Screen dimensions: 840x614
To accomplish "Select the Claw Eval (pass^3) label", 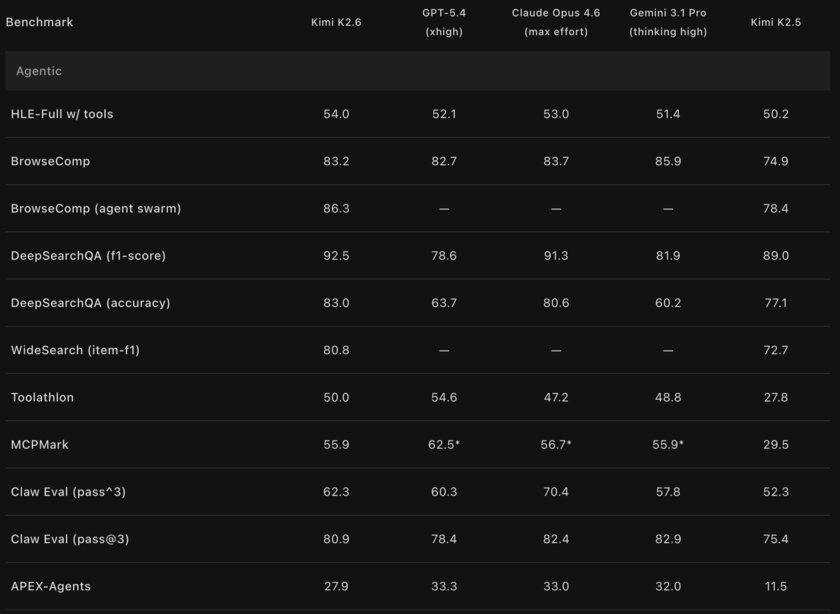I will pos(70,492).
